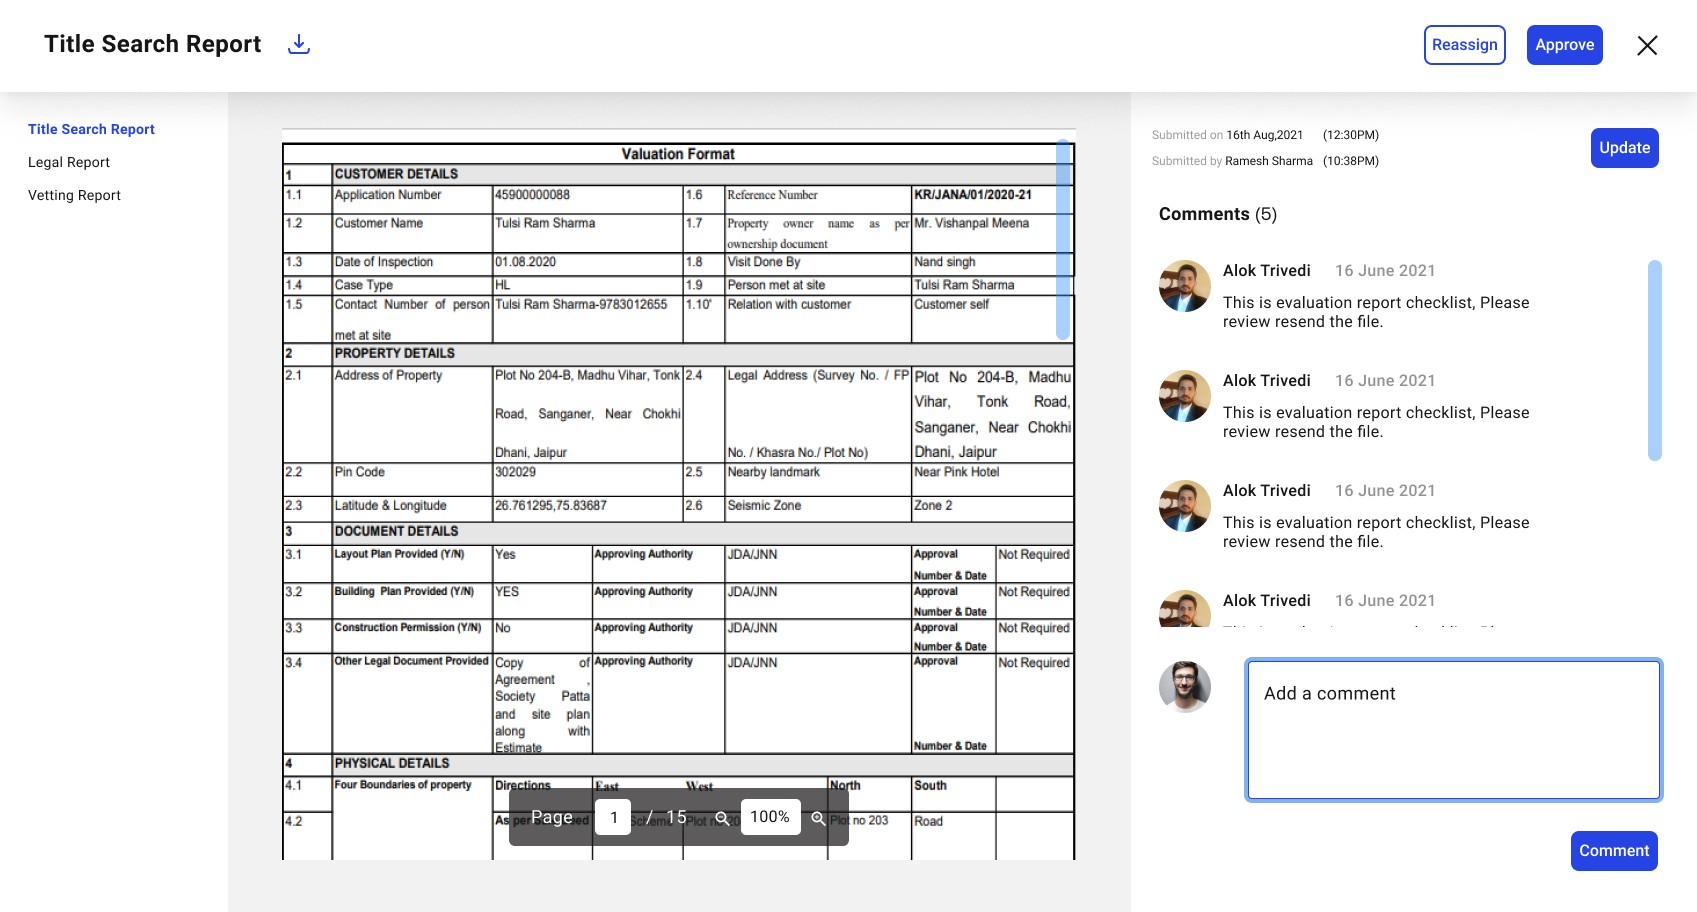Switch to Legal Report
Image resolution: width=1697 pixels, height=912 pixels.
pyautogui.click(x=69, y=162)
